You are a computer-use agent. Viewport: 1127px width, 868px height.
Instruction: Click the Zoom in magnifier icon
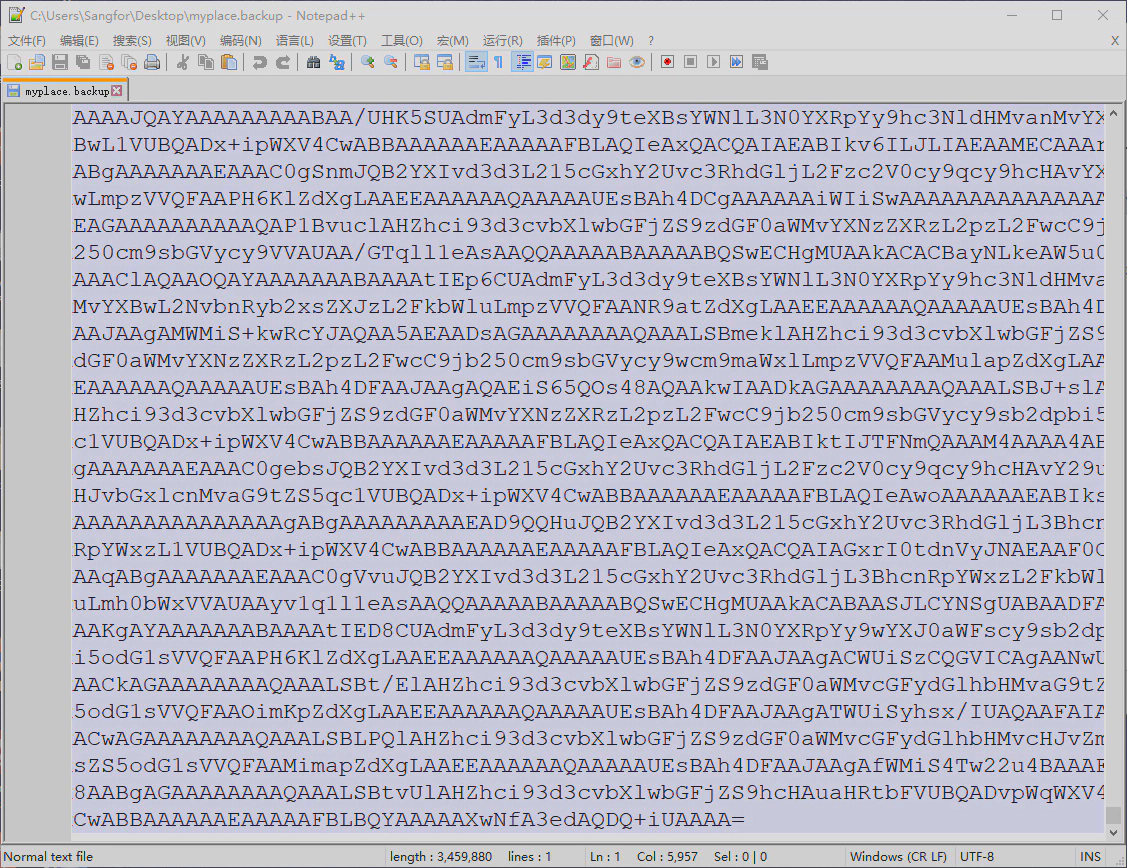(x=367, y=62)
